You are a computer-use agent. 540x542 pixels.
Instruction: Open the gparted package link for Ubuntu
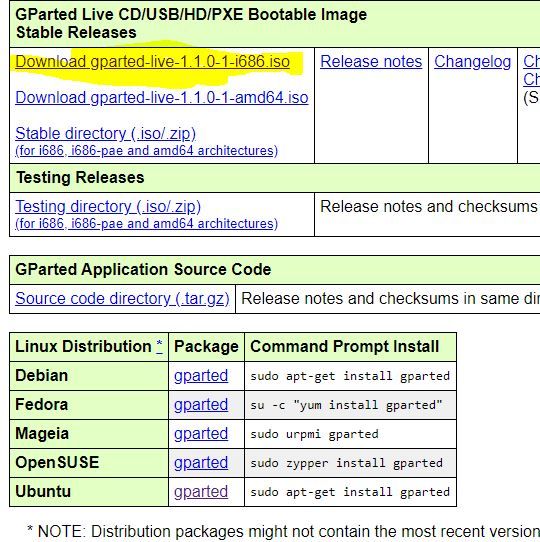201,492
